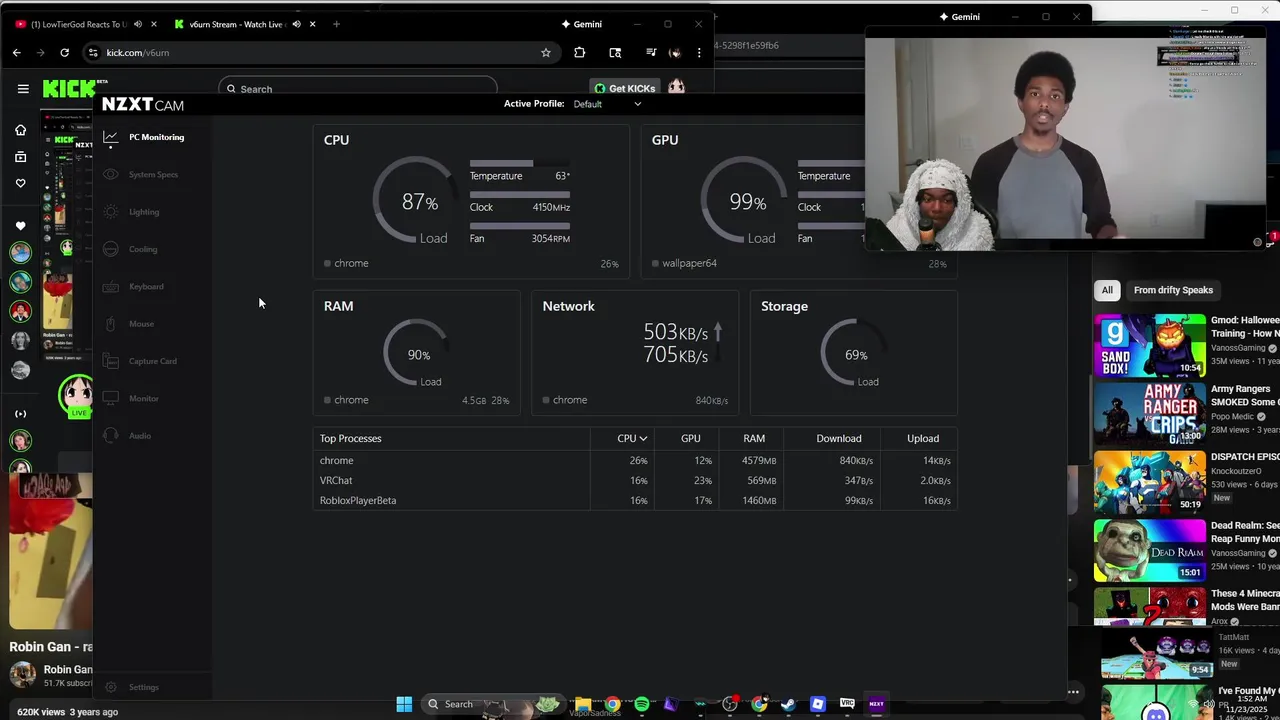
Task: Open NZXT CAM Settings gear
Action: click(x=111, y=687)
